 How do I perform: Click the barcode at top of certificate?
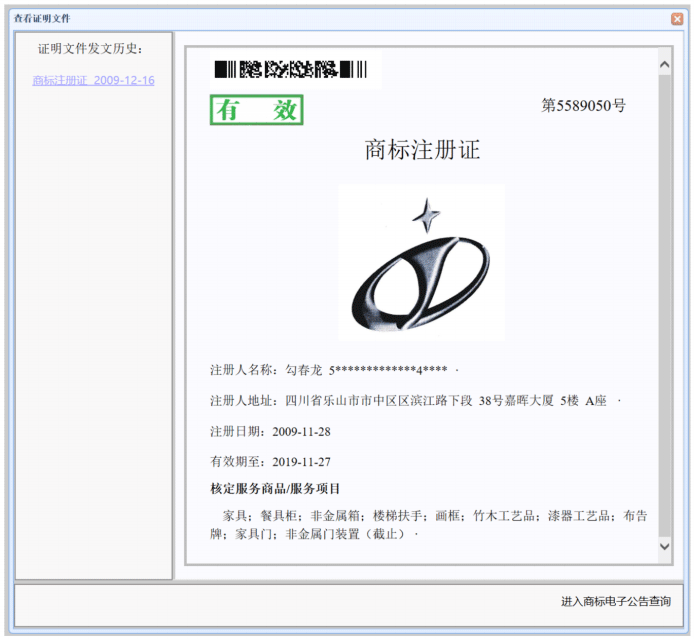click(x=290, y=70)
